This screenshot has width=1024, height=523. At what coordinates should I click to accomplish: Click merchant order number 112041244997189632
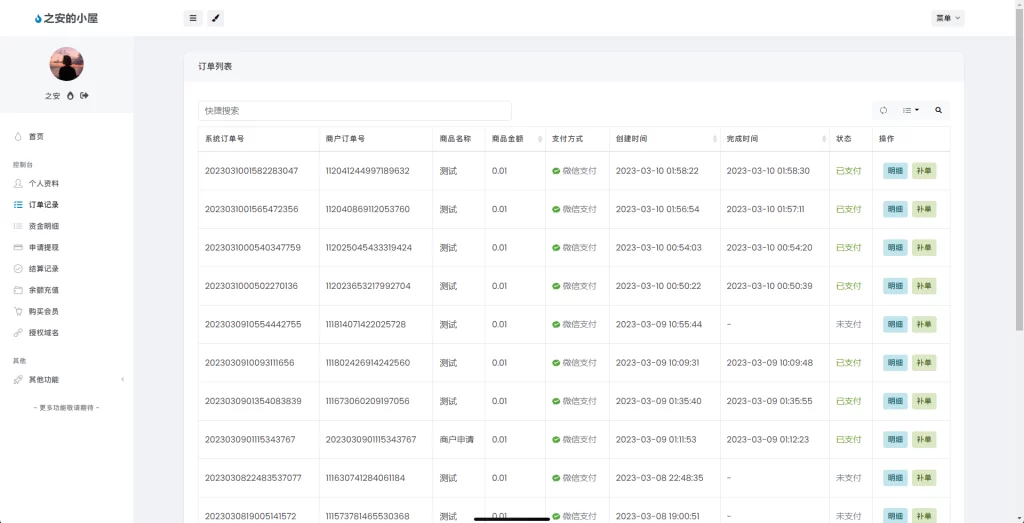[368, 171]
